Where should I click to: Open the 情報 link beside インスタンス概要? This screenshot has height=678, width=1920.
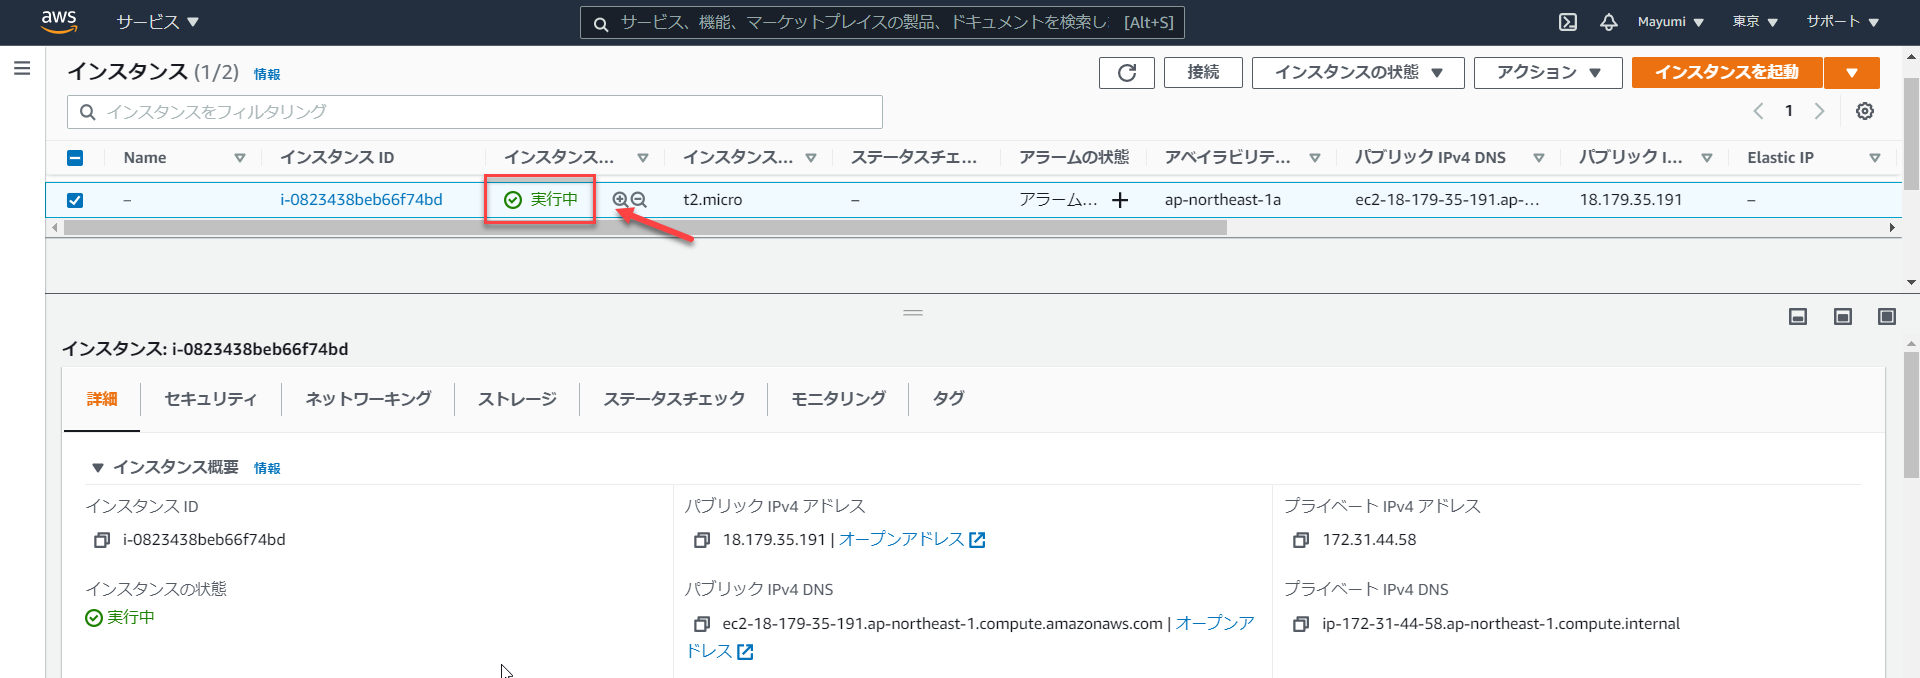[x=267, y=468]
